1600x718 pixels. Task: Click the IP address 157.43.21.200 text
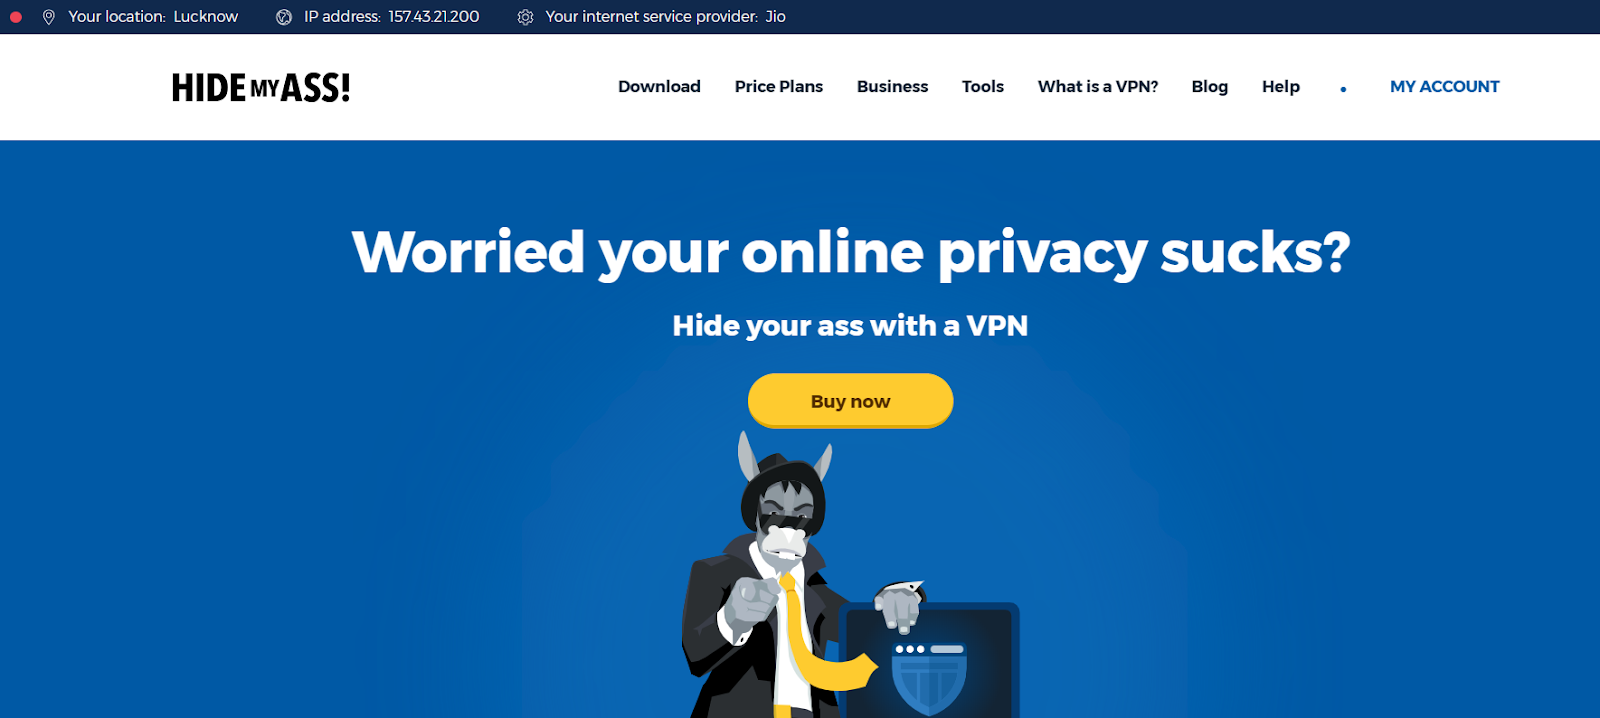(392, 17)
